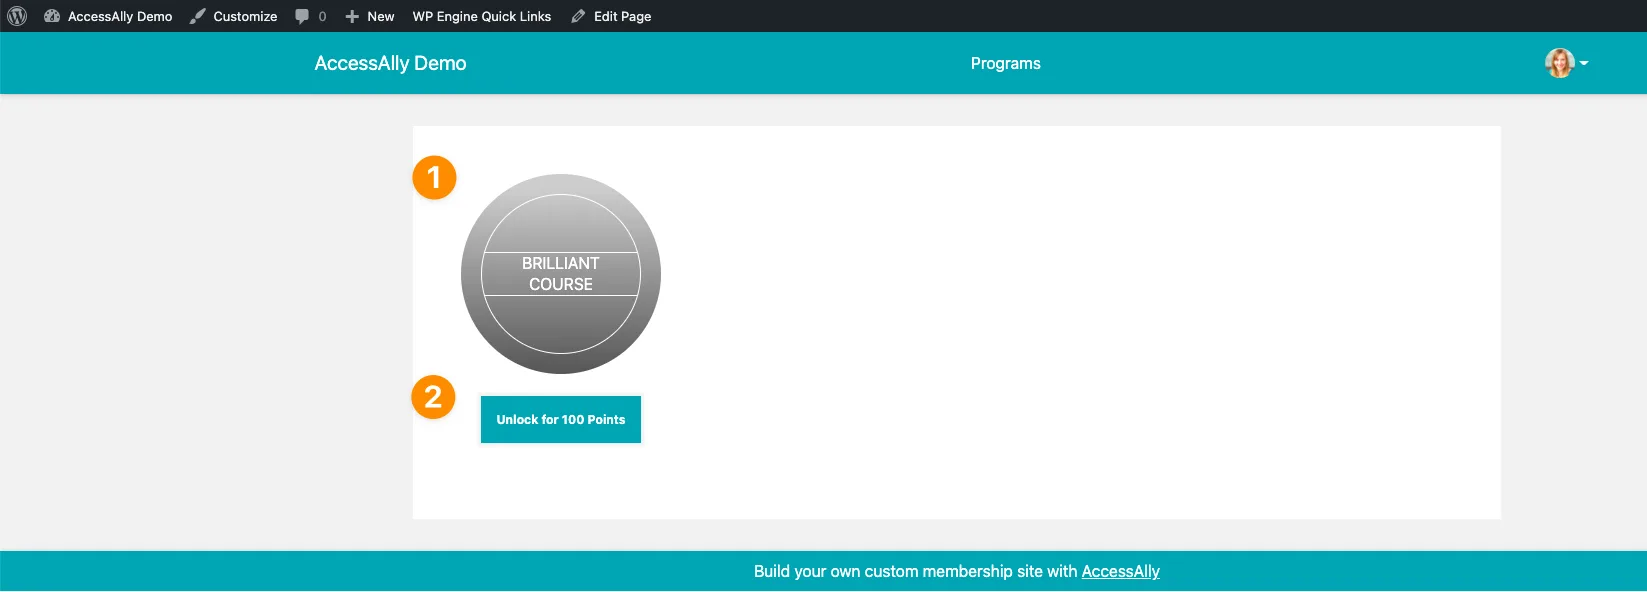1647x592 pixels.
Task: Click the Customize paintbrush icon
Action: pos(198,16)
